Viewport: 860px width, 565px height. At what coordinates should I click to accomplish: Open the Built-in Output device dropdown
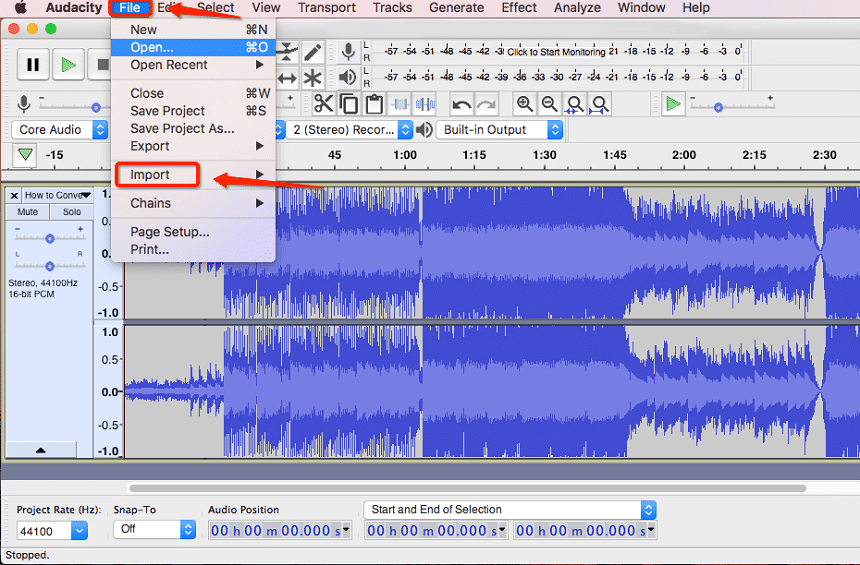pos(500,130)
